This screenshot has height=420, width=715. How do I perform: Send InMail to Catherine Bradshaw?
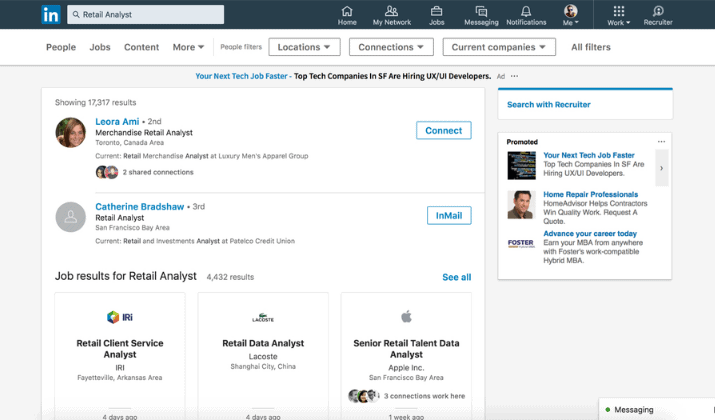coord(449,215)
